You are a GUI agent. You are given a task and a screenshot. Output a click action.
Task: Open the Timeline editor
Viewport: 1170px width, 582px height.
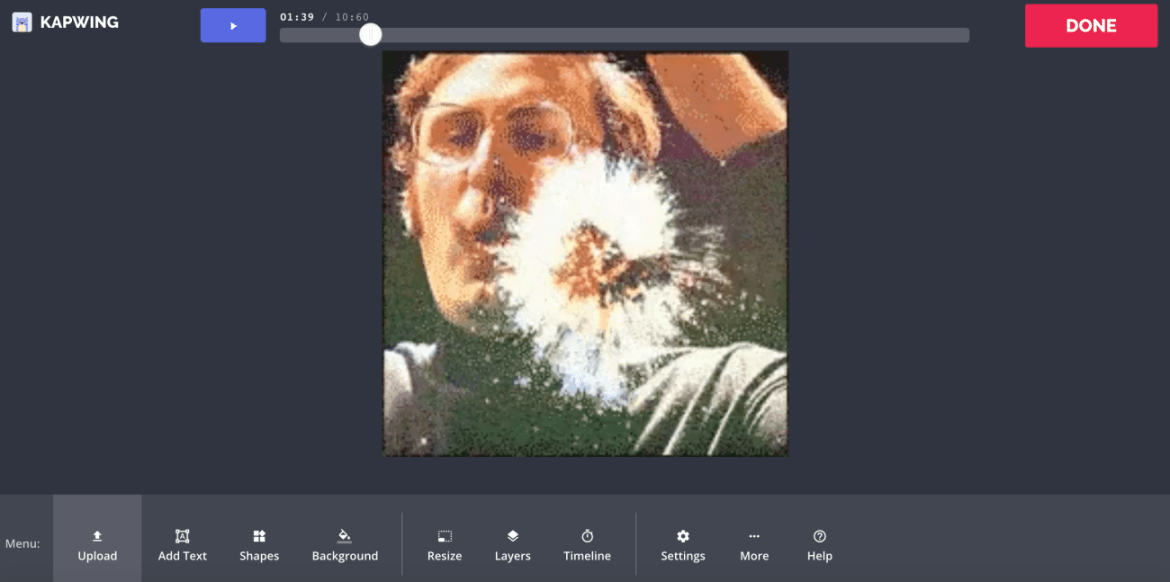587,545
